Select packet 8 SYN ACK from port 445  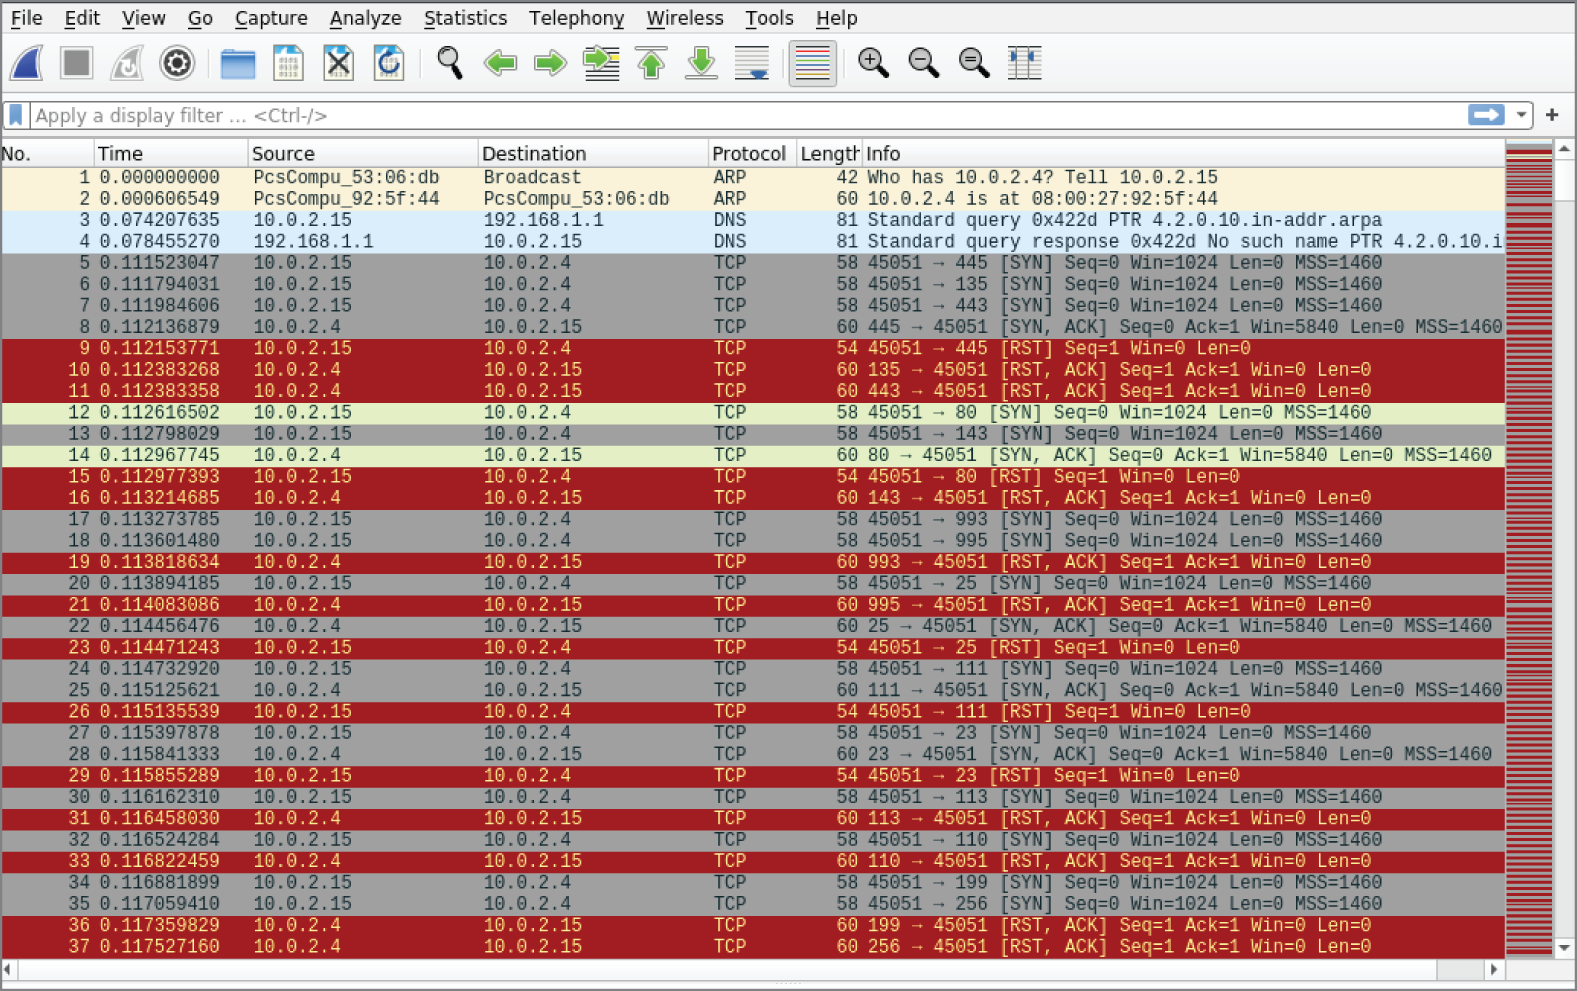752,327
